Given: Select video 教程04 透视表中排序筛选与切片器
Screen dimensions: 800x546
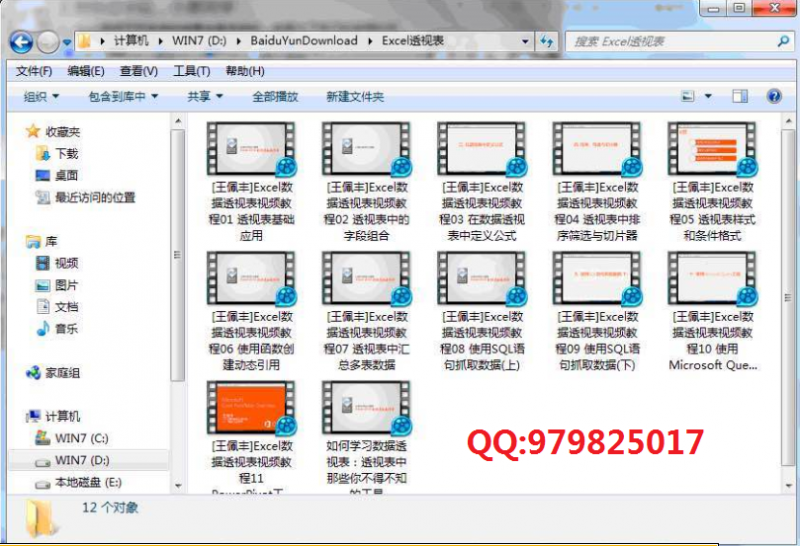Looking at the screenshot, I should coord(597,182).
